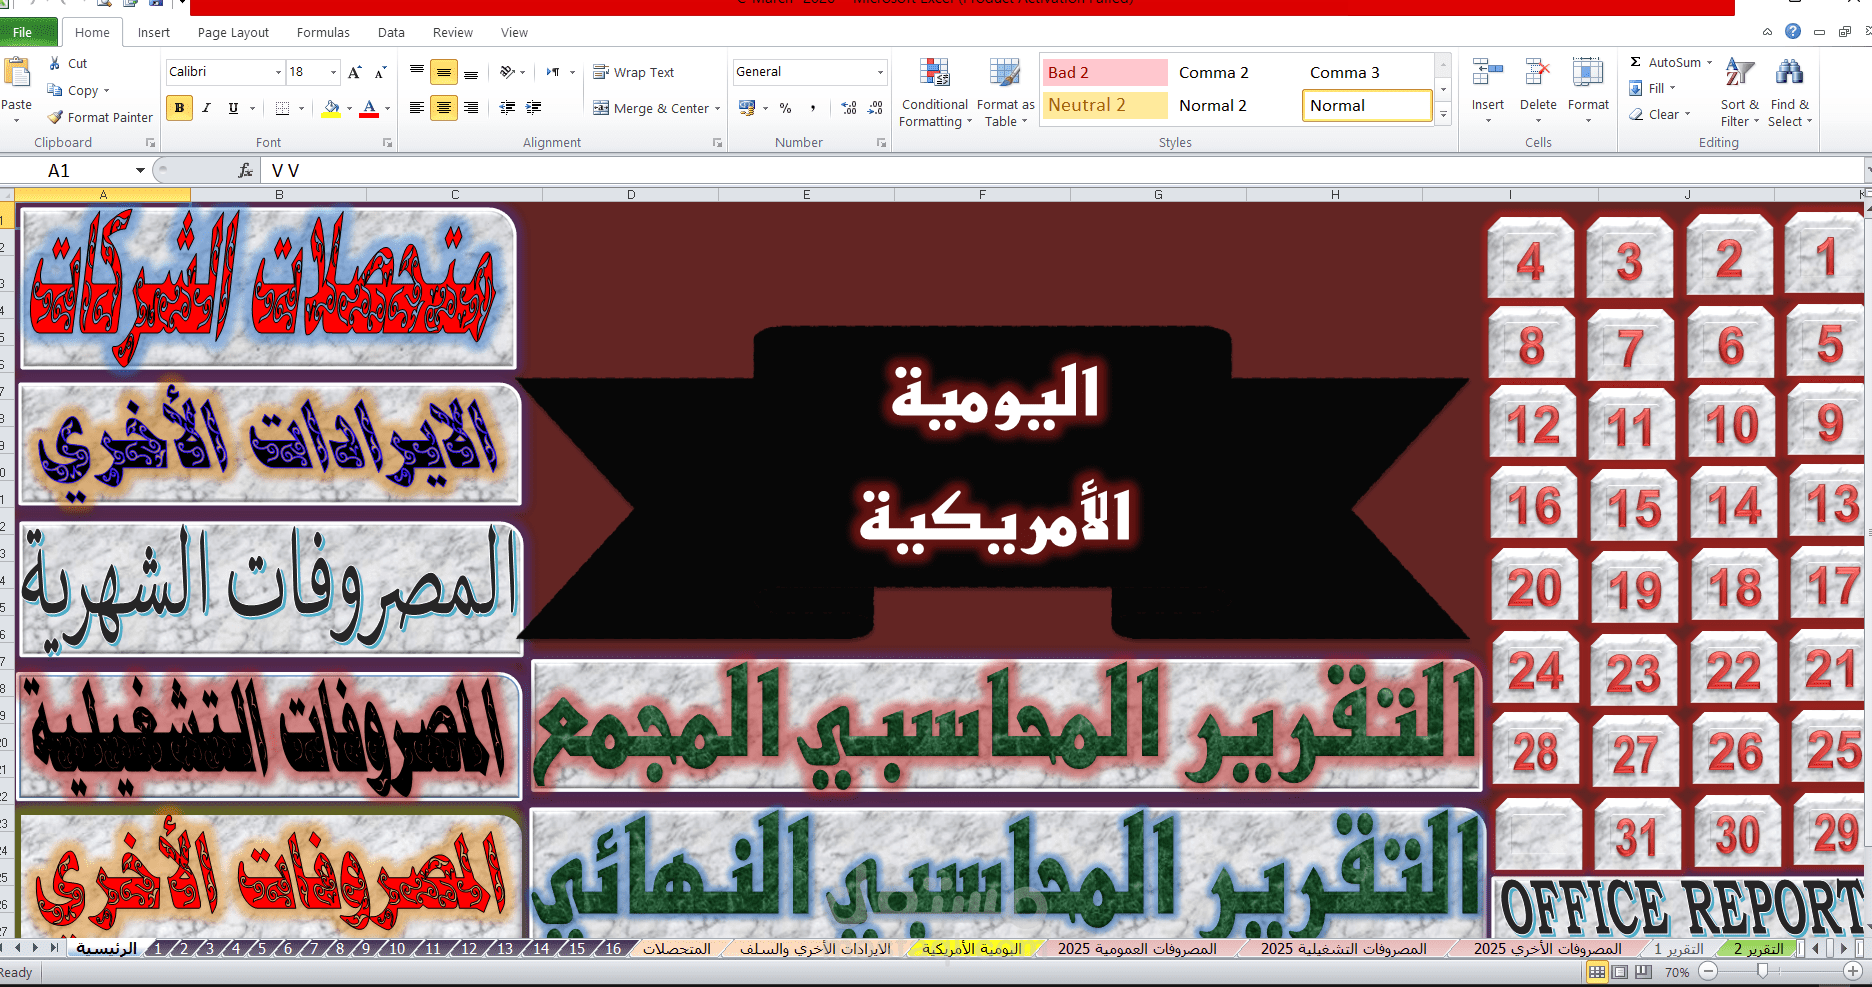Viewport: 1872px width, 987px height.
Task: Switch to Normal view in status bar
Action: 1597,971
